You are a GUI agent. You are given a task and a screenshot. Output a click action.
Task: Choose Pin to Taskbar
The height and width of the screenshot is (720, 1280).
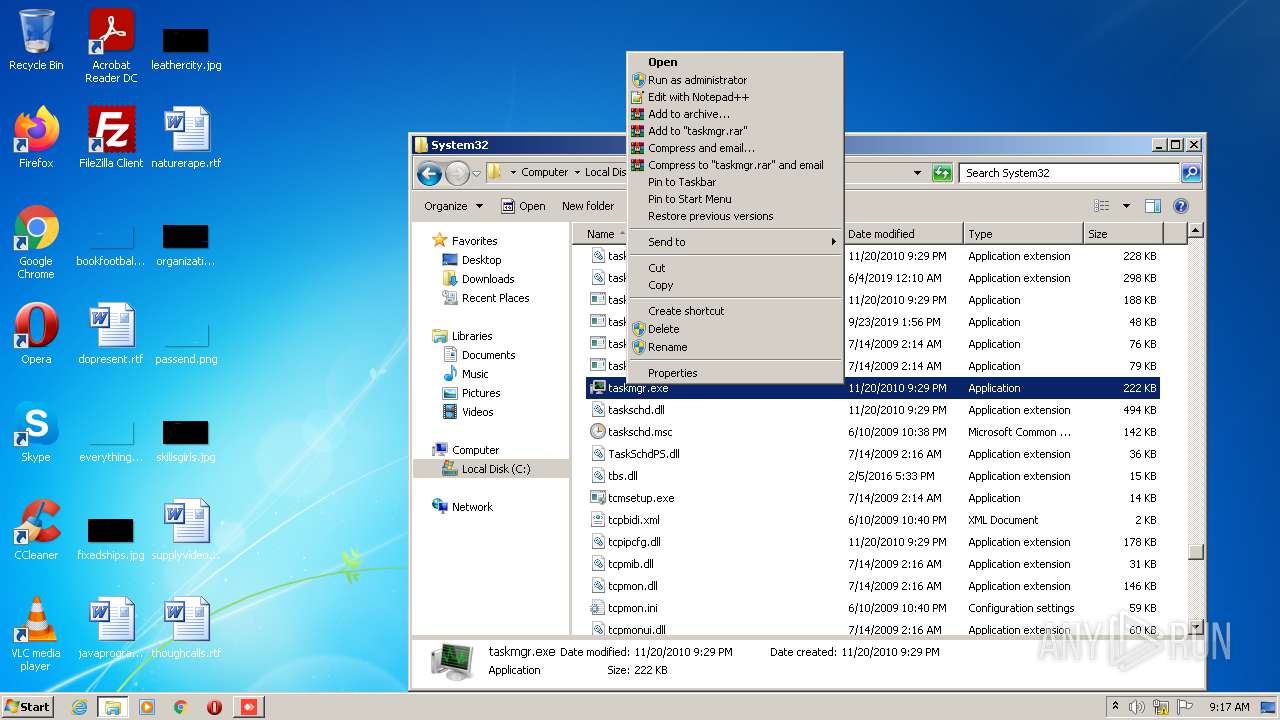(735, 182)
